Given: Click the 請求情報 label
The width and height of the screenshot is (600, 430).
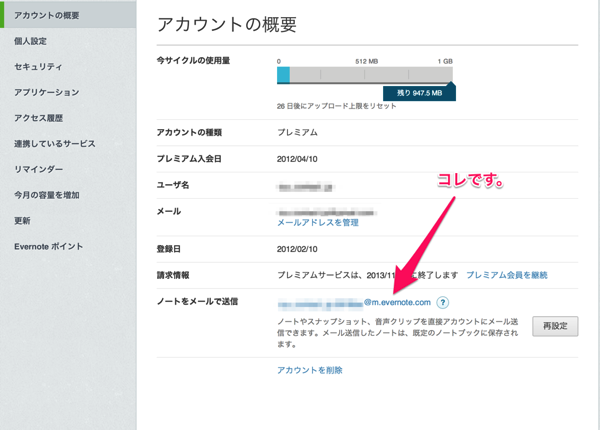Looking at the screenshot, I should click(173, 275).
